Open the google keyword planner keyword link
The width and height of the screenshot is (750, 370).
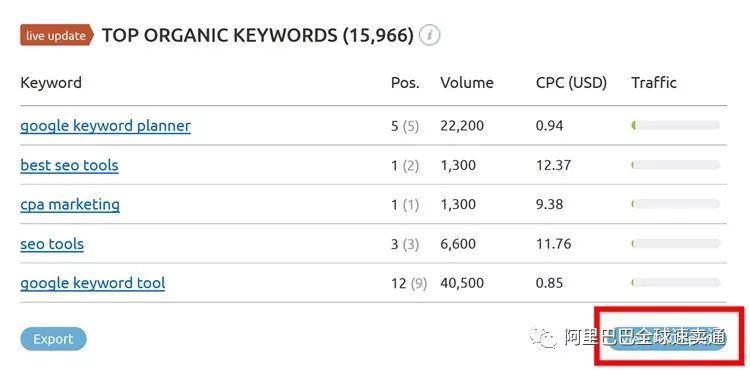pyautogui.click(x=105, y=126)
